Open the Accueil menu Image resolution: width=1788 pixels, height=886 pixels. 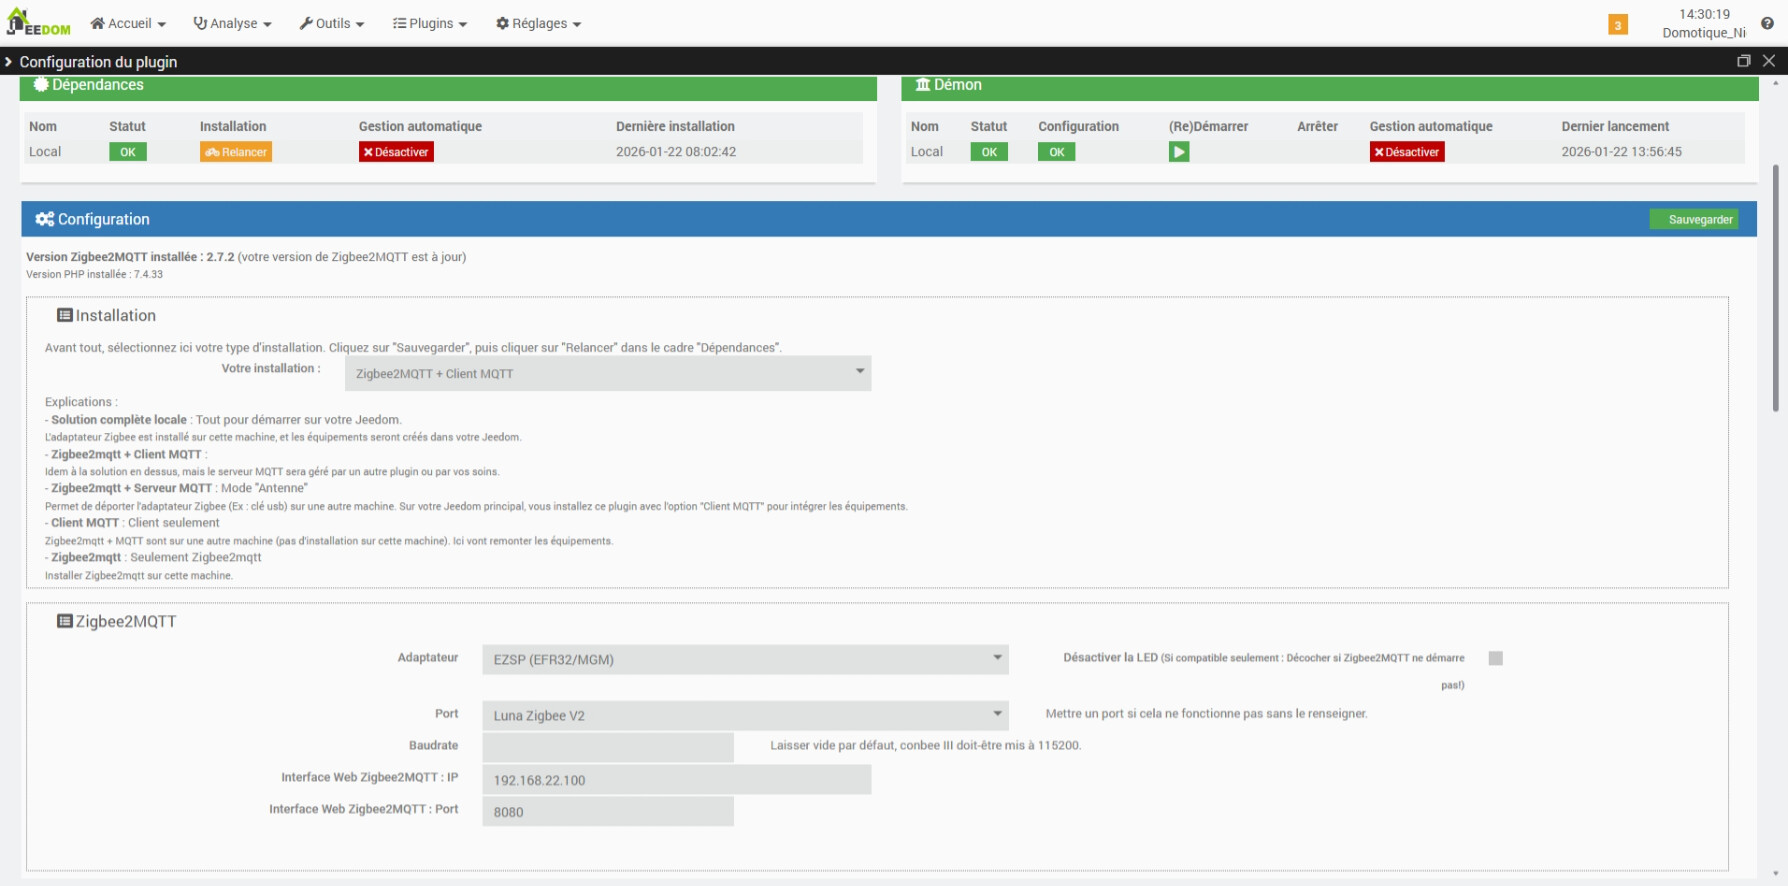point(128,23)
